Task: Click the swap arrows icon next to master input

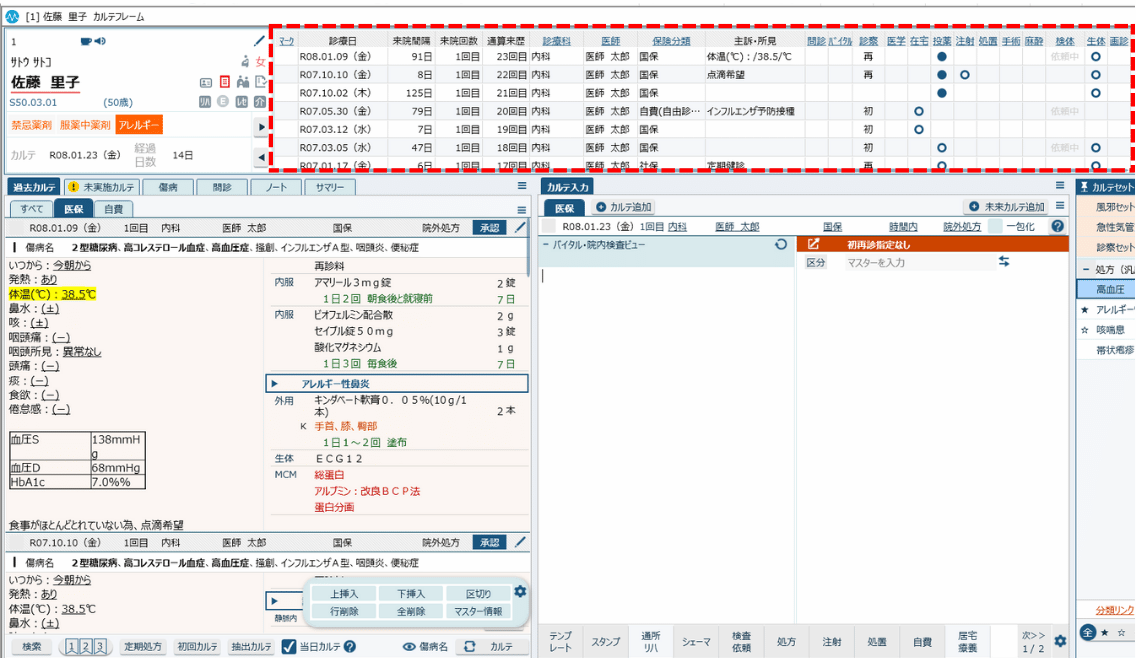Action: 1003,262
